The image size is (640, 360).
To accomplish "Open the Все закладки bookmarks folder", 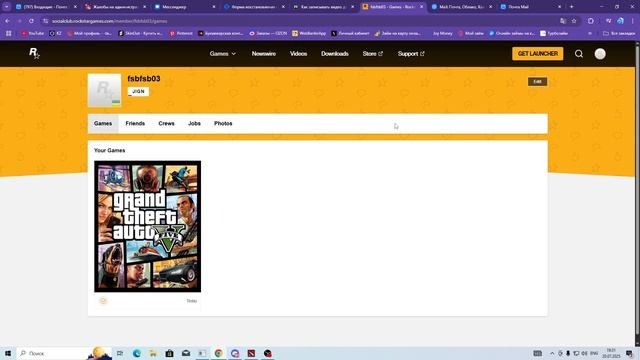I will pos(619,33).
